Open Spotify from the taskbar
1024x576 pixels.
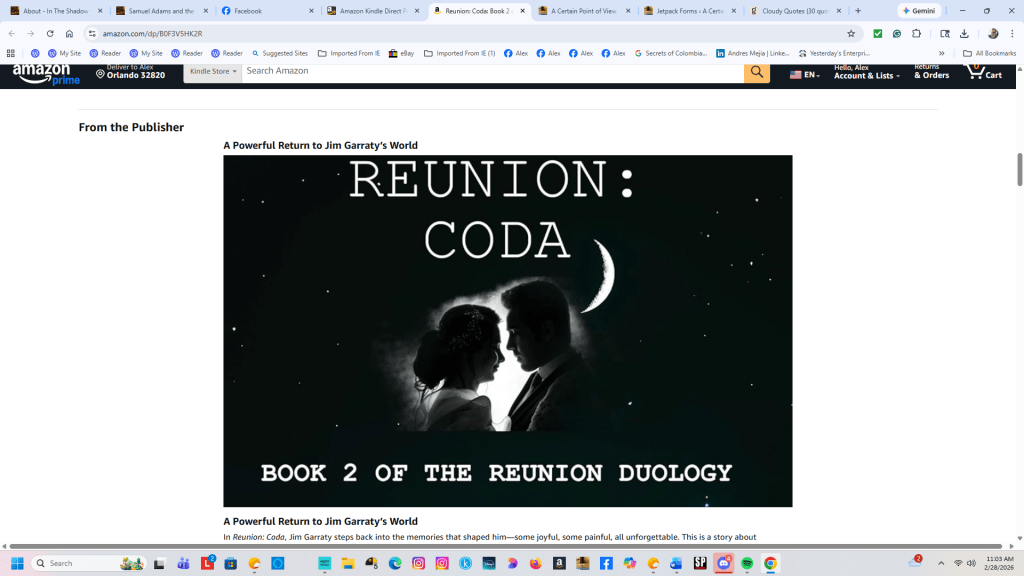(747, 563)
